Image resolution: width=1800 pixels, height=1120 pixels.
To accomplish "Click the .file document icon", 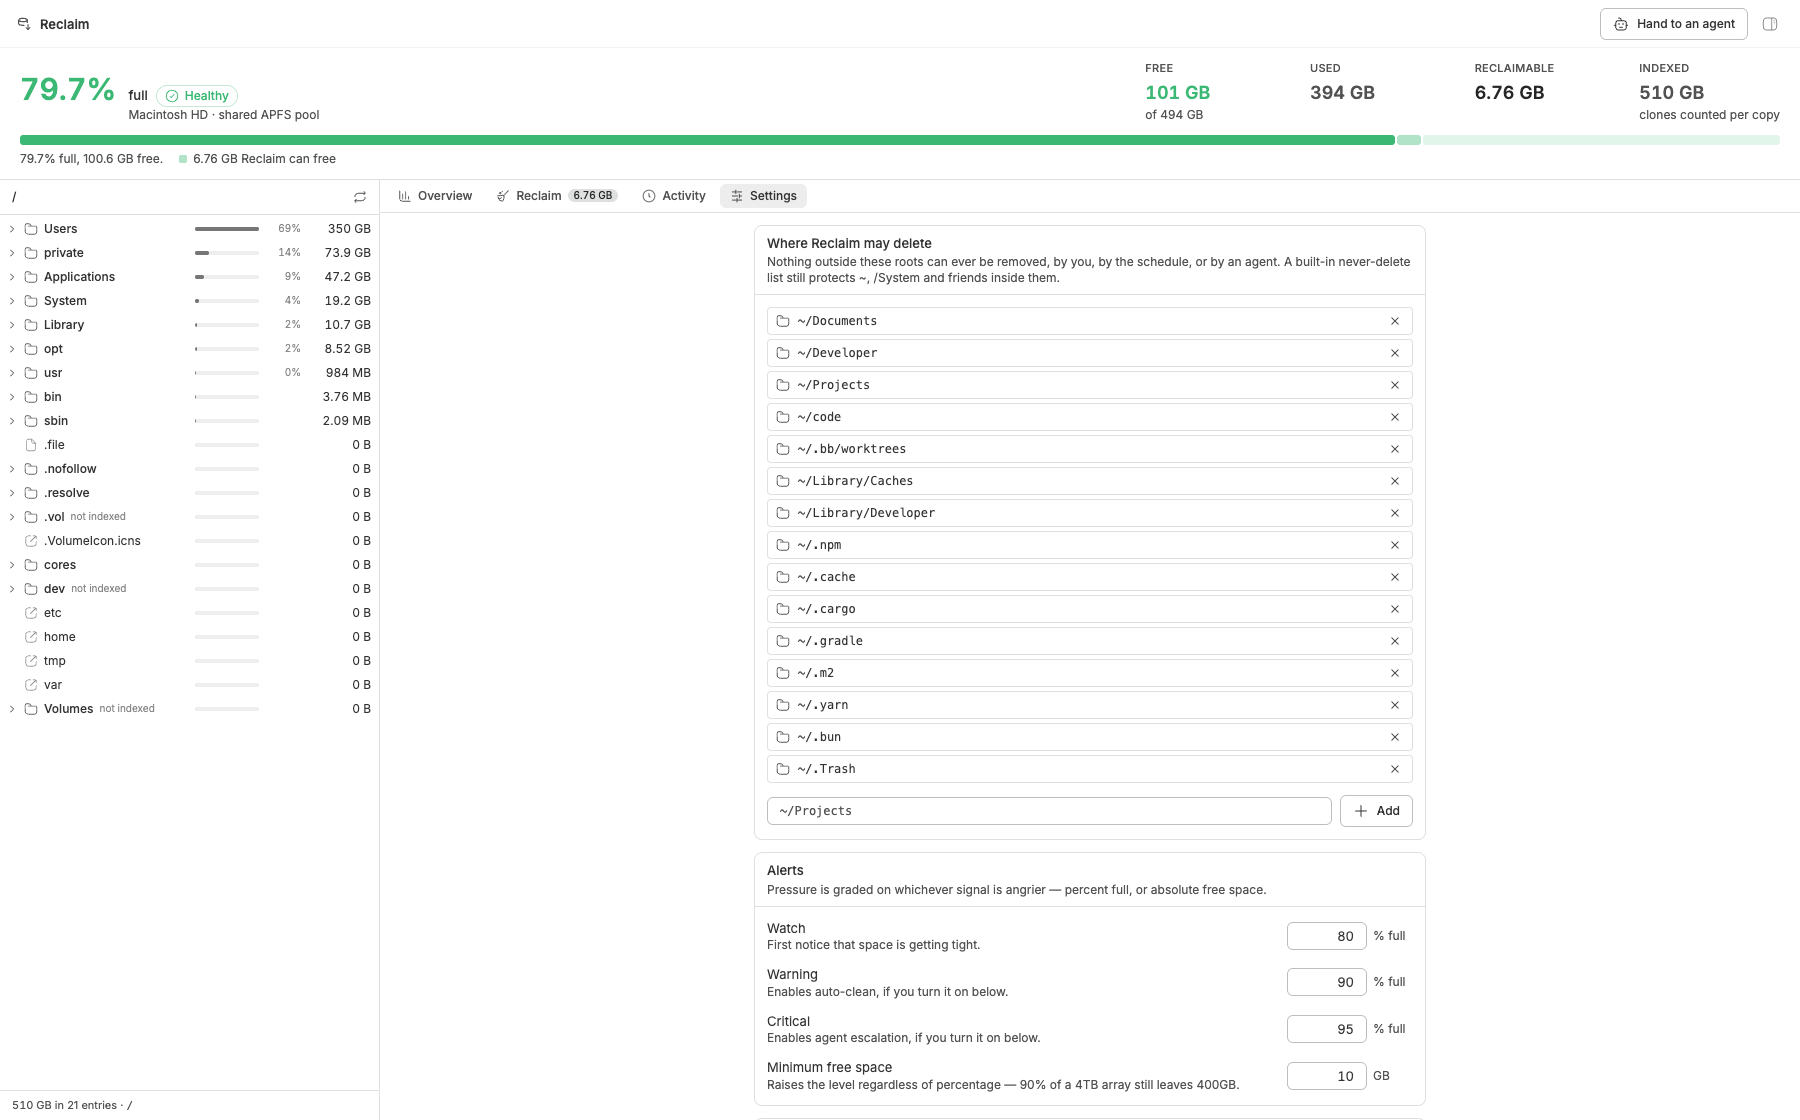I will click(x=31, y=445).
